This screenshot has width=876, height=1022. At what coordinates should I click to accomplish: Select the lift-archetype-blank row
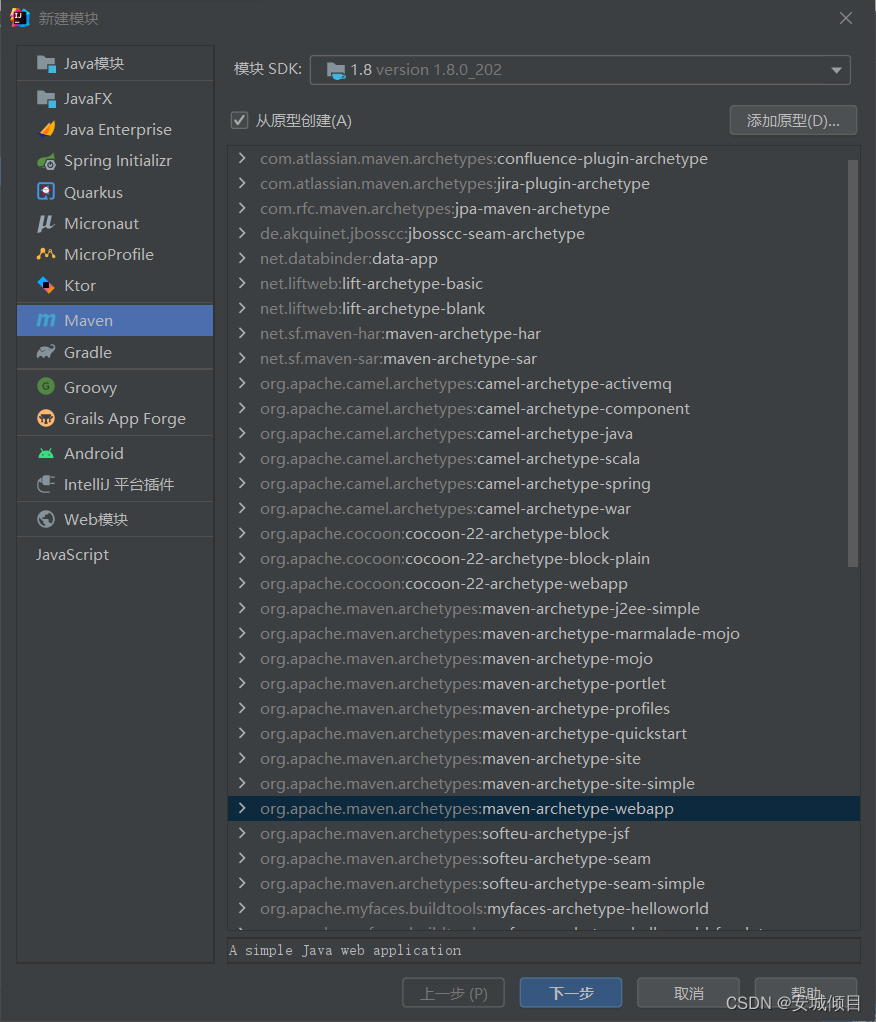point(544,308)
